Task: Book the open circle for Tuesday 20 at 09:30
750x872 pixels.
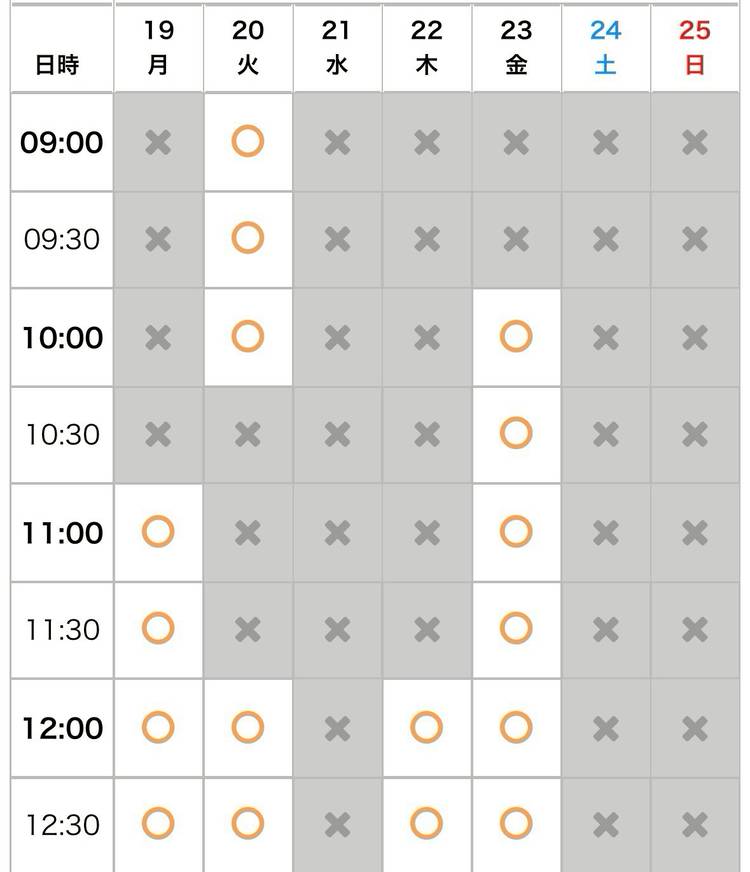Action: [x=247, y=239]
